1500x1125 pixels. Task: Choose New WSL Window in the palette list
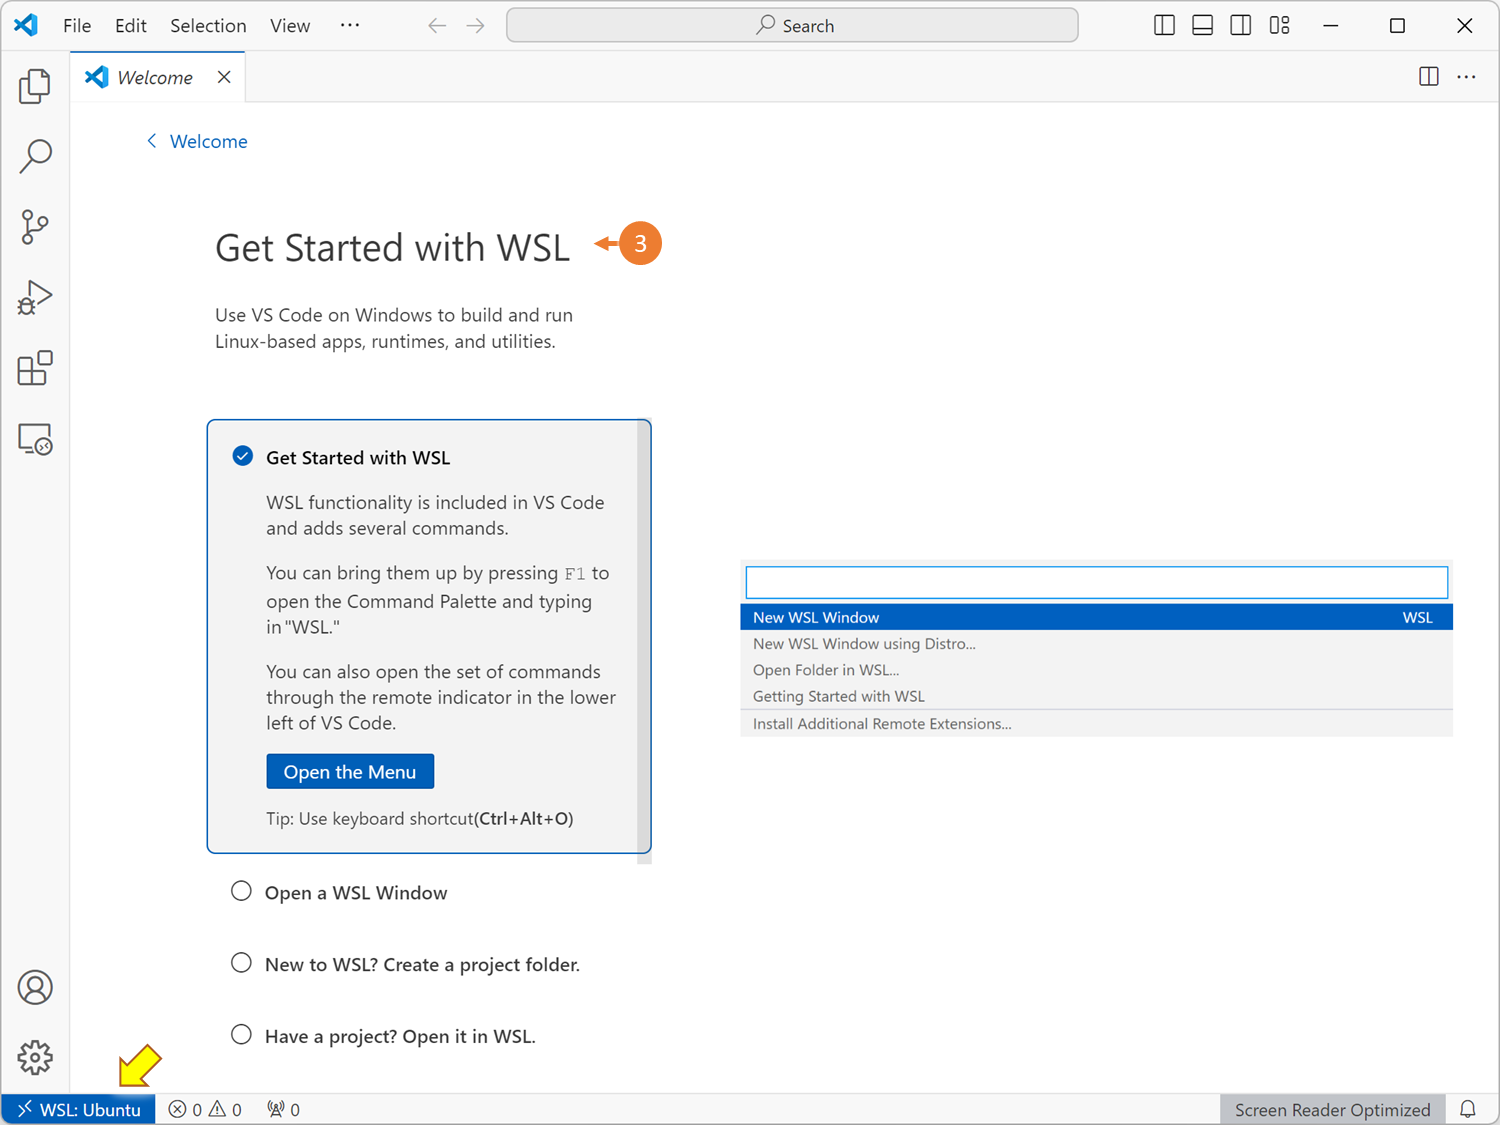click(x=1096, y=617)
